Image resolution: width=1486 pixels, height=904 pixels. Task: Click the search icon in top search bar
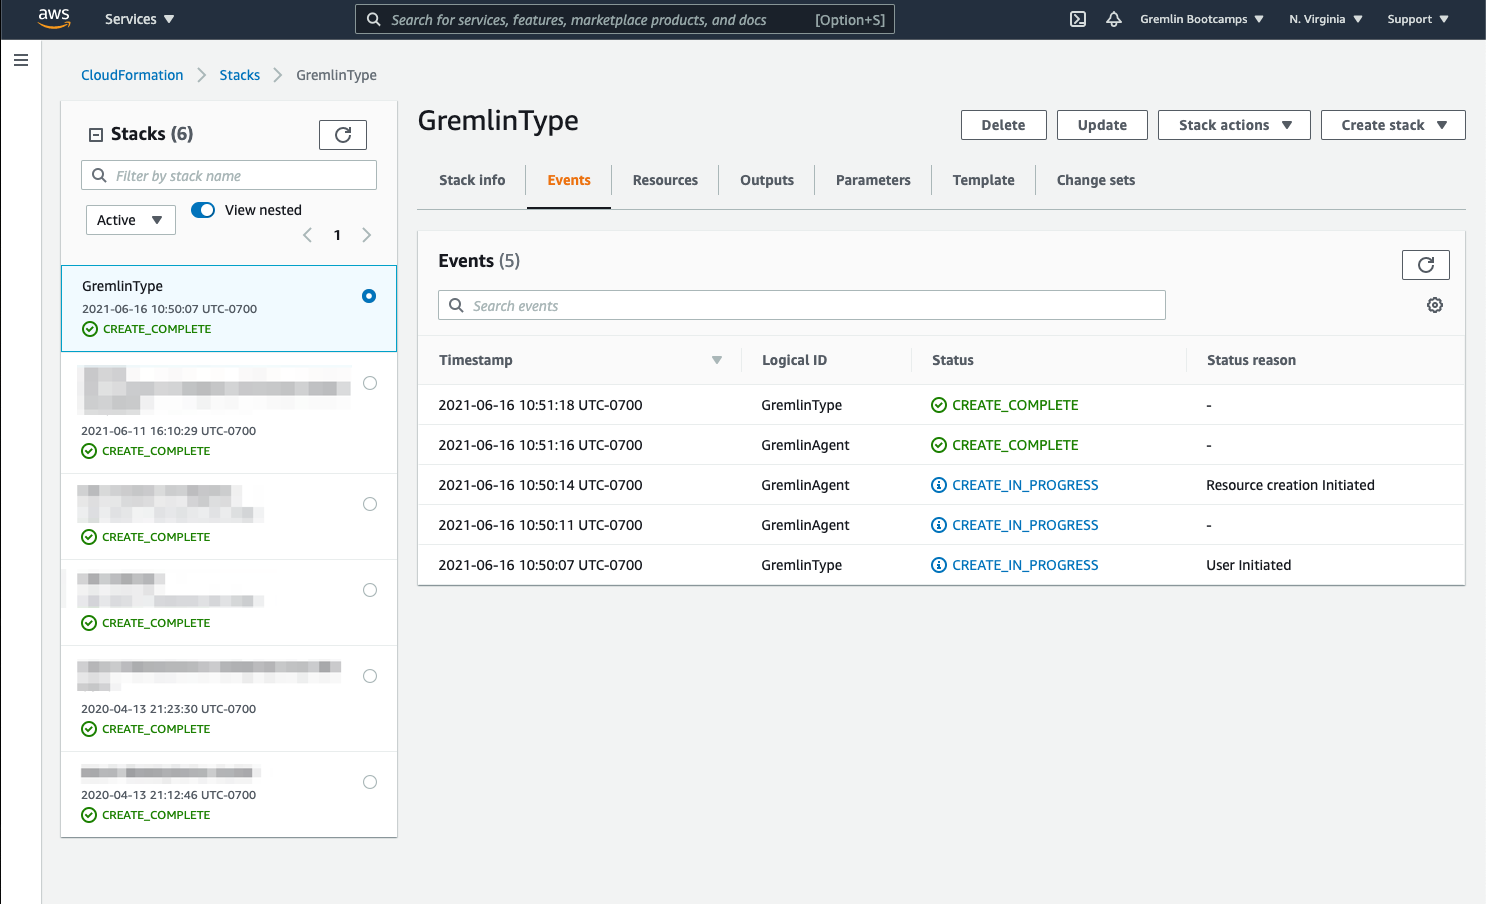pos(373,19)
